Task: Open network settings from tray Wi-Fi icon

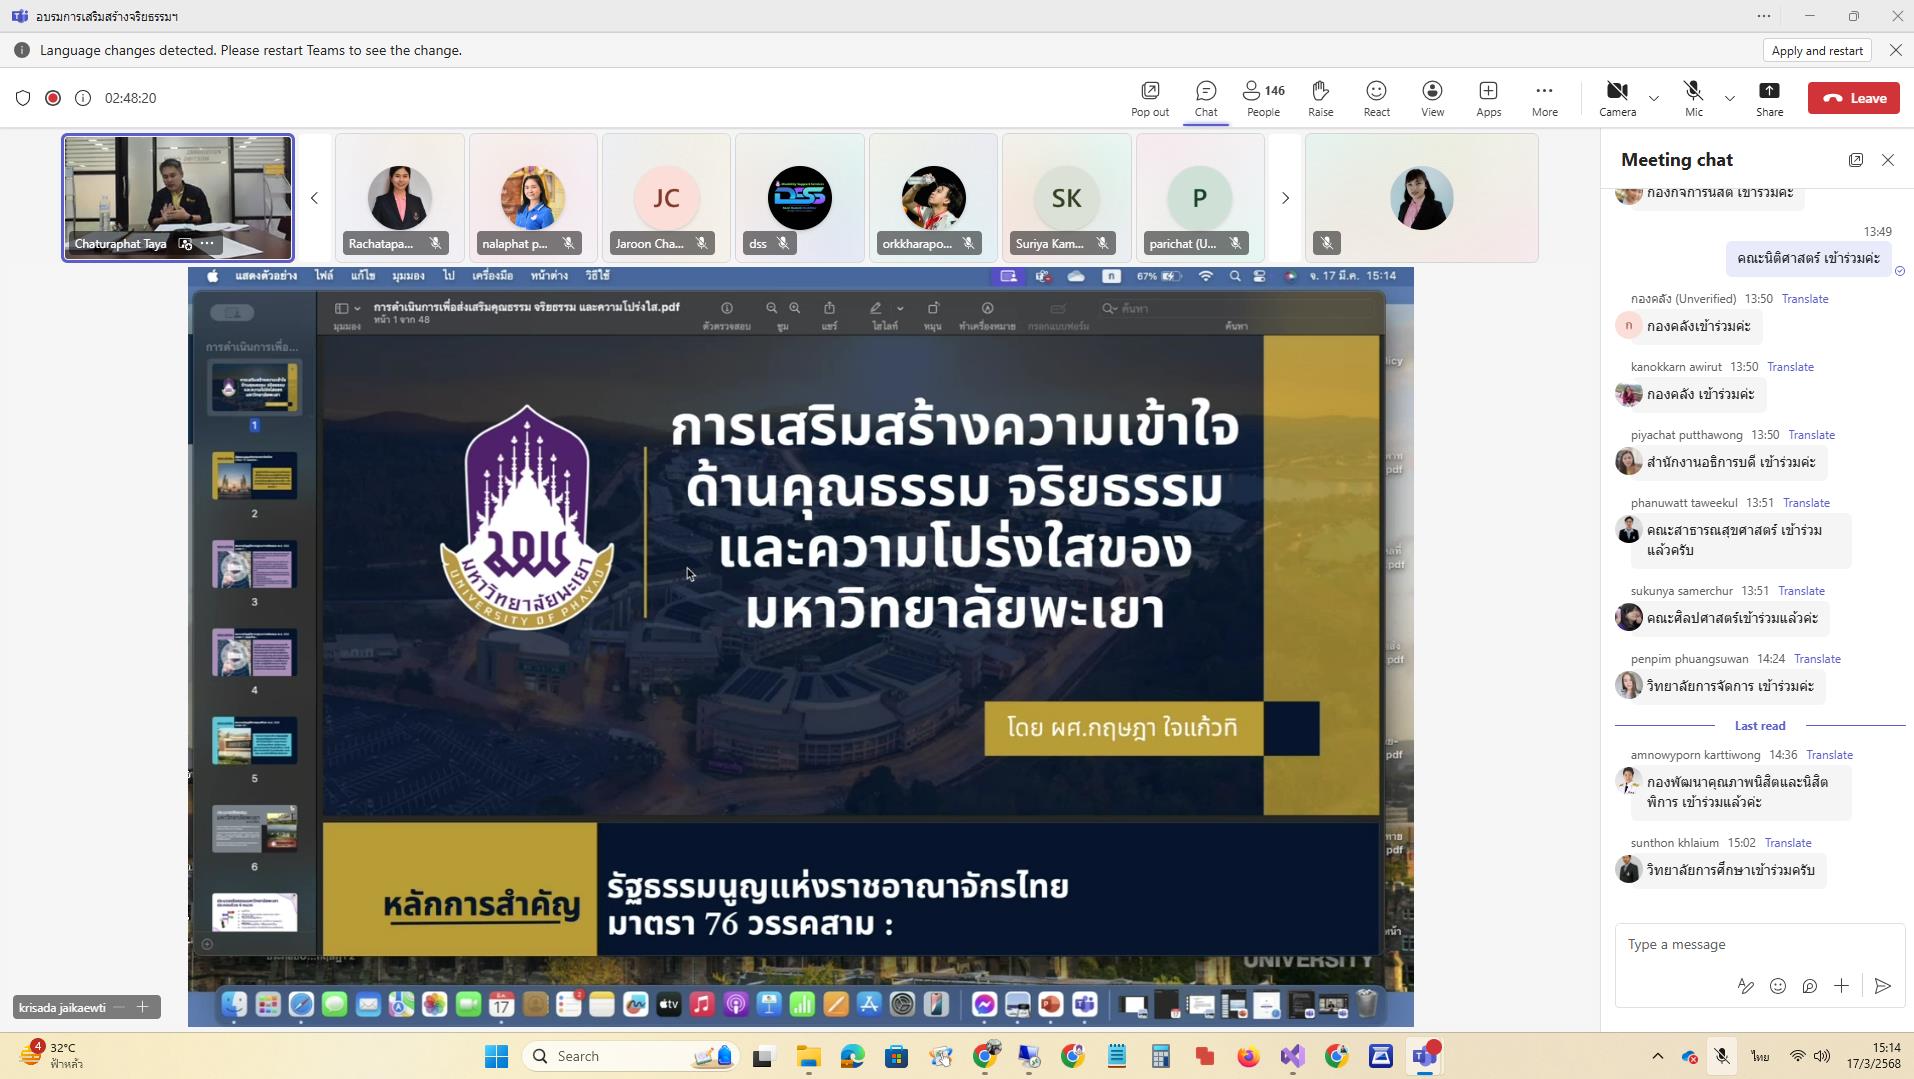Action: click(x=1797, y=1056)
